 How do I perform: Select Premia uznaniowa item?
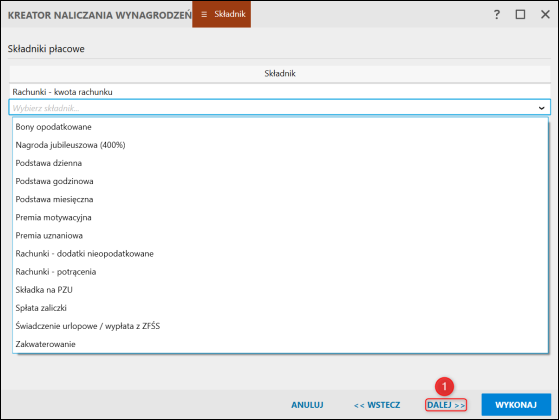coord(280,236)
